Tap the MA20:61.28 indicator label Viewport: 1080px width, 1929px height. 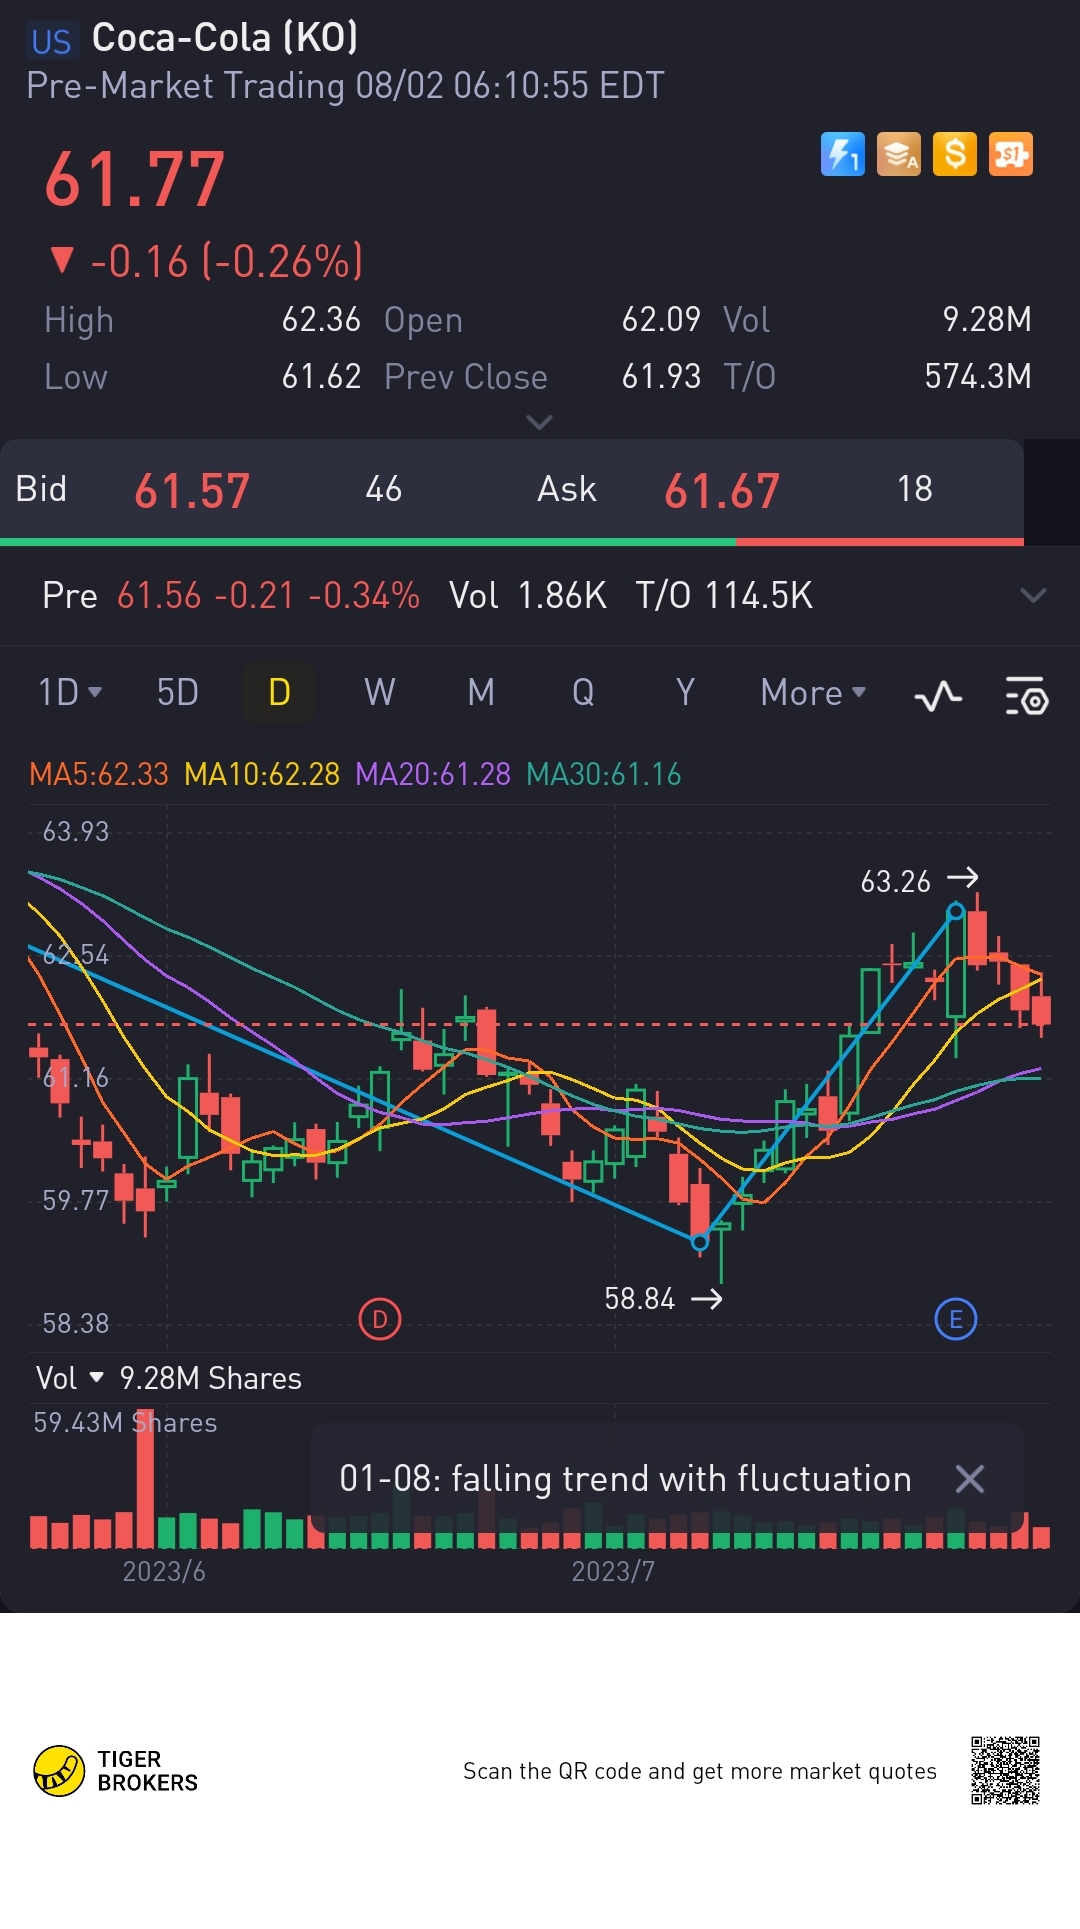433,774
